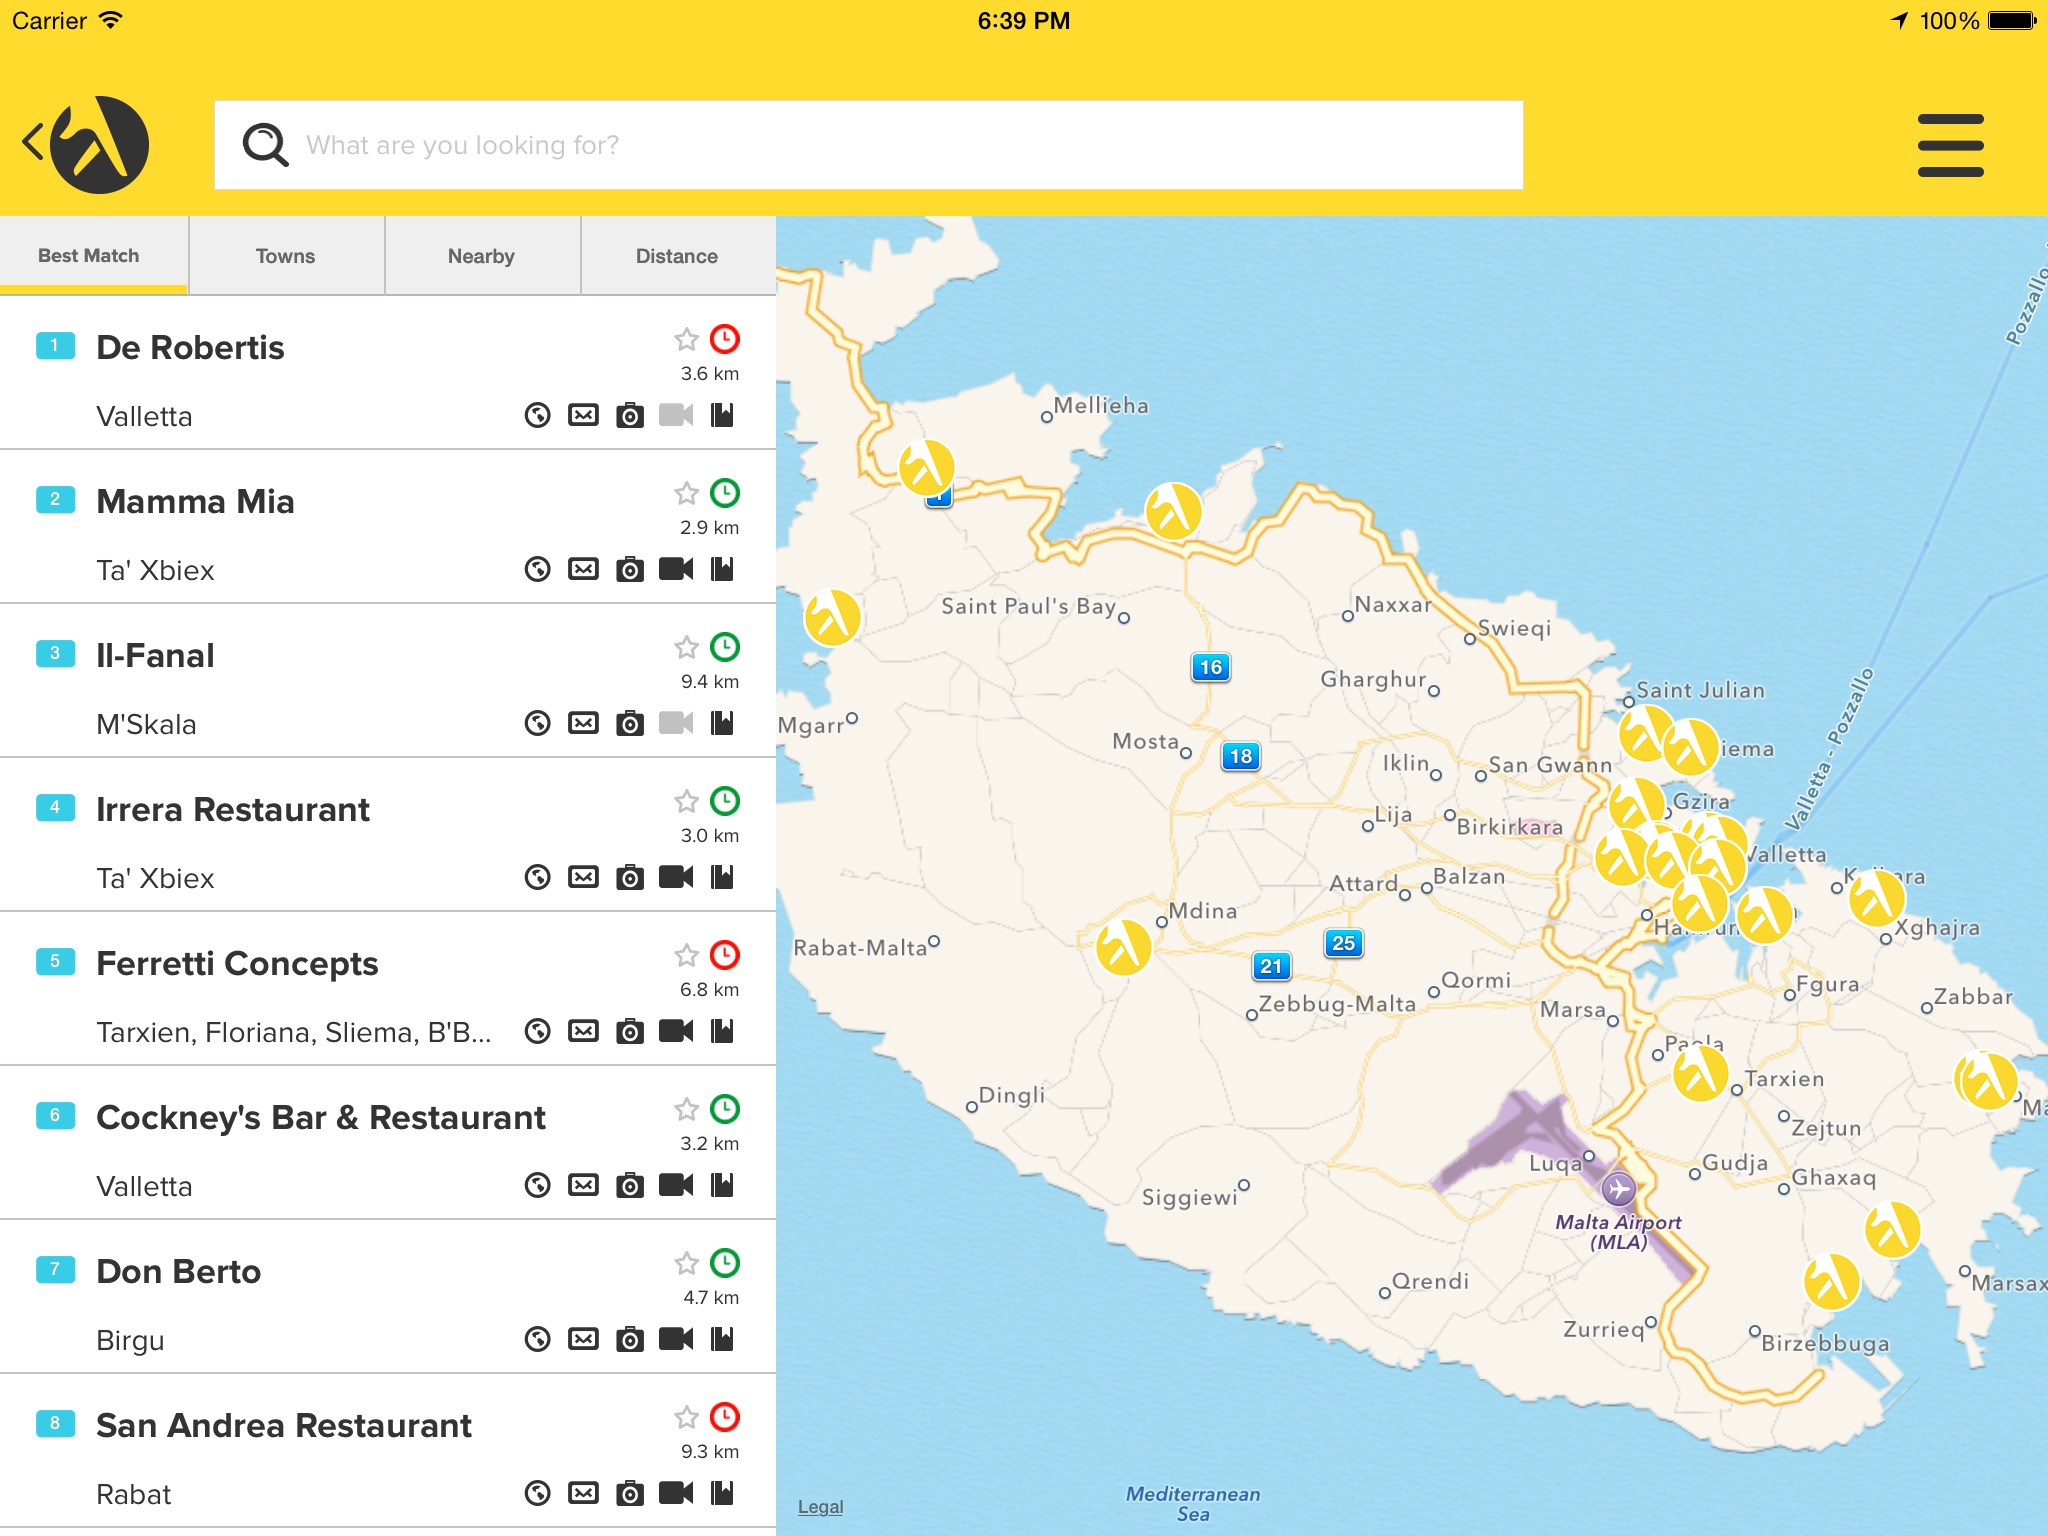This screenshot has width=2048, height=1536.
Task: Open San Andrea Restaurant website globe
Action: (538, 1493)
